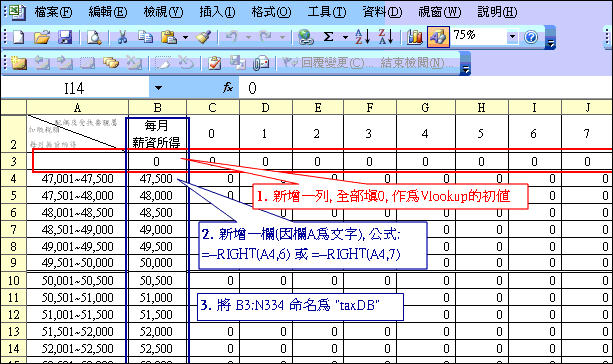Screen dimensions: 613x364
Task: Cut selection with the scissors icon
Action: (122, 38)
